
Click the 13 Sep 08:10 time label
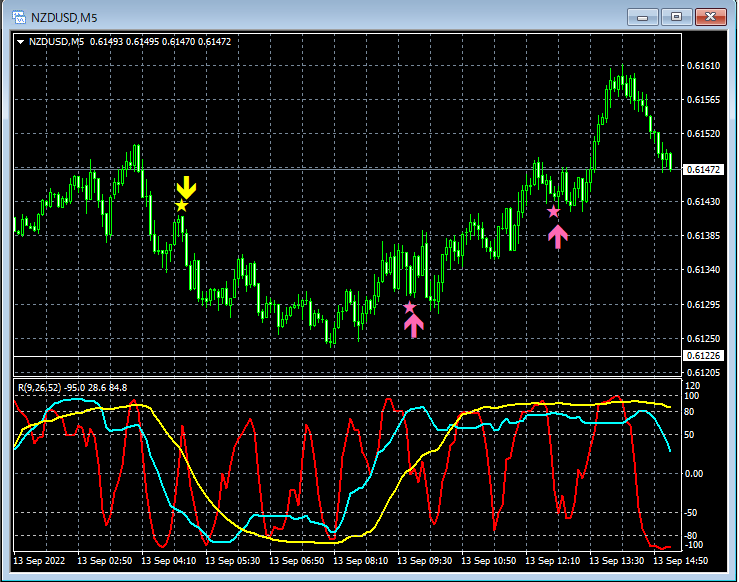361,561
